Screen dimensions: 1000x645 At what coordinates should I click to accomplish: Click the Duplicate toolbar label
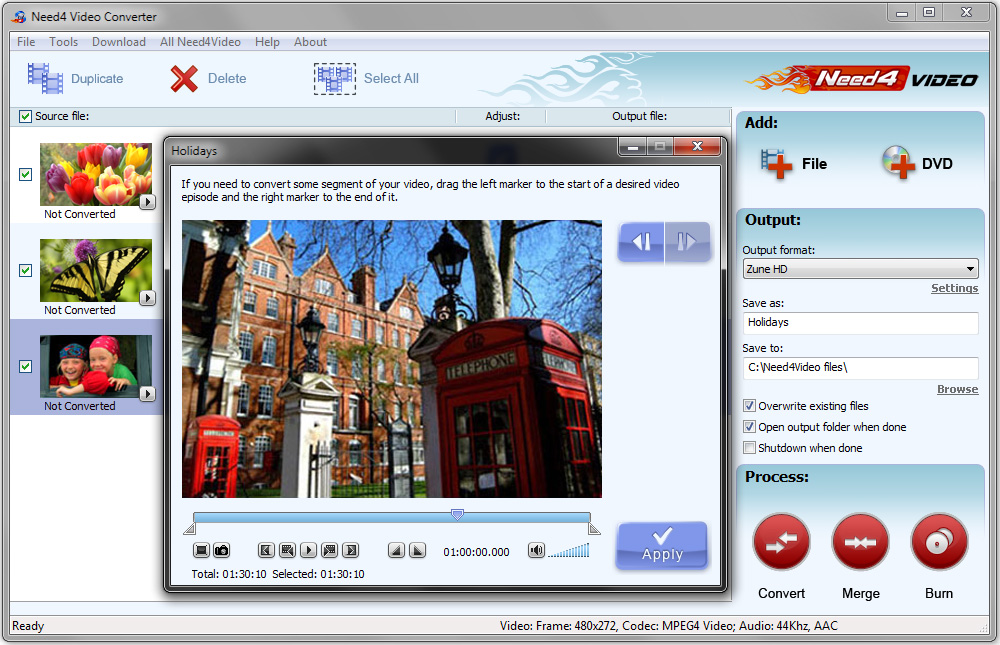click(97, 78)
